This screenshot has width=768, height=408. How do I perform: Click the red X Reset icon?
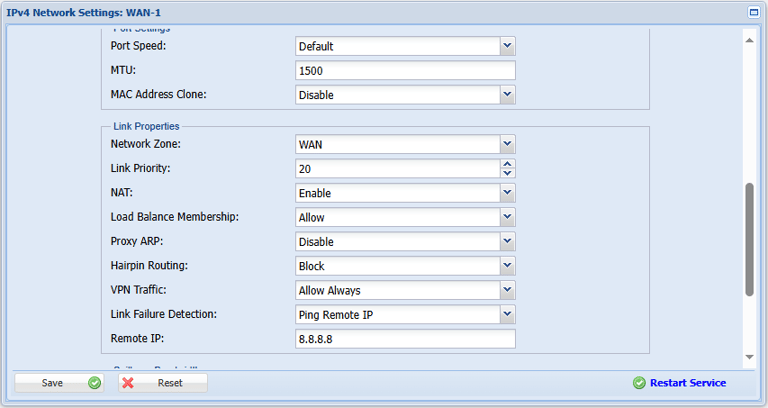click(x=127, y=383)
